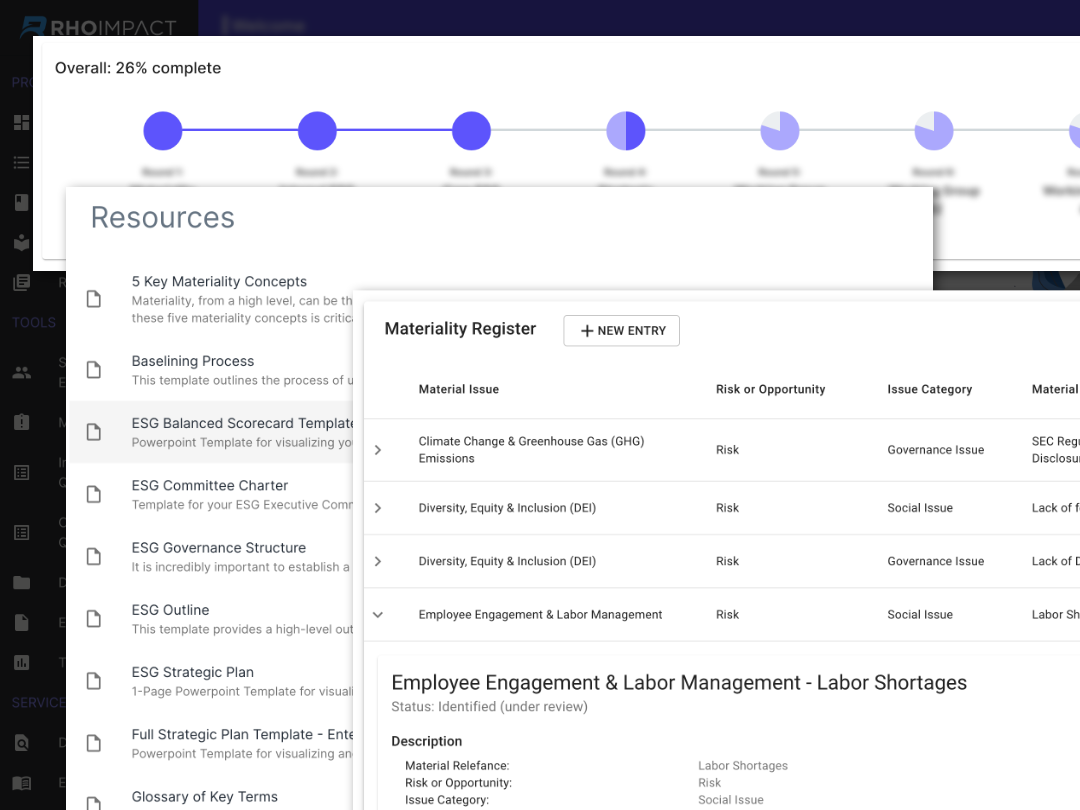1080x810 pixels.
Task: Click the people group icon under Tools
Action: [21, 373]
